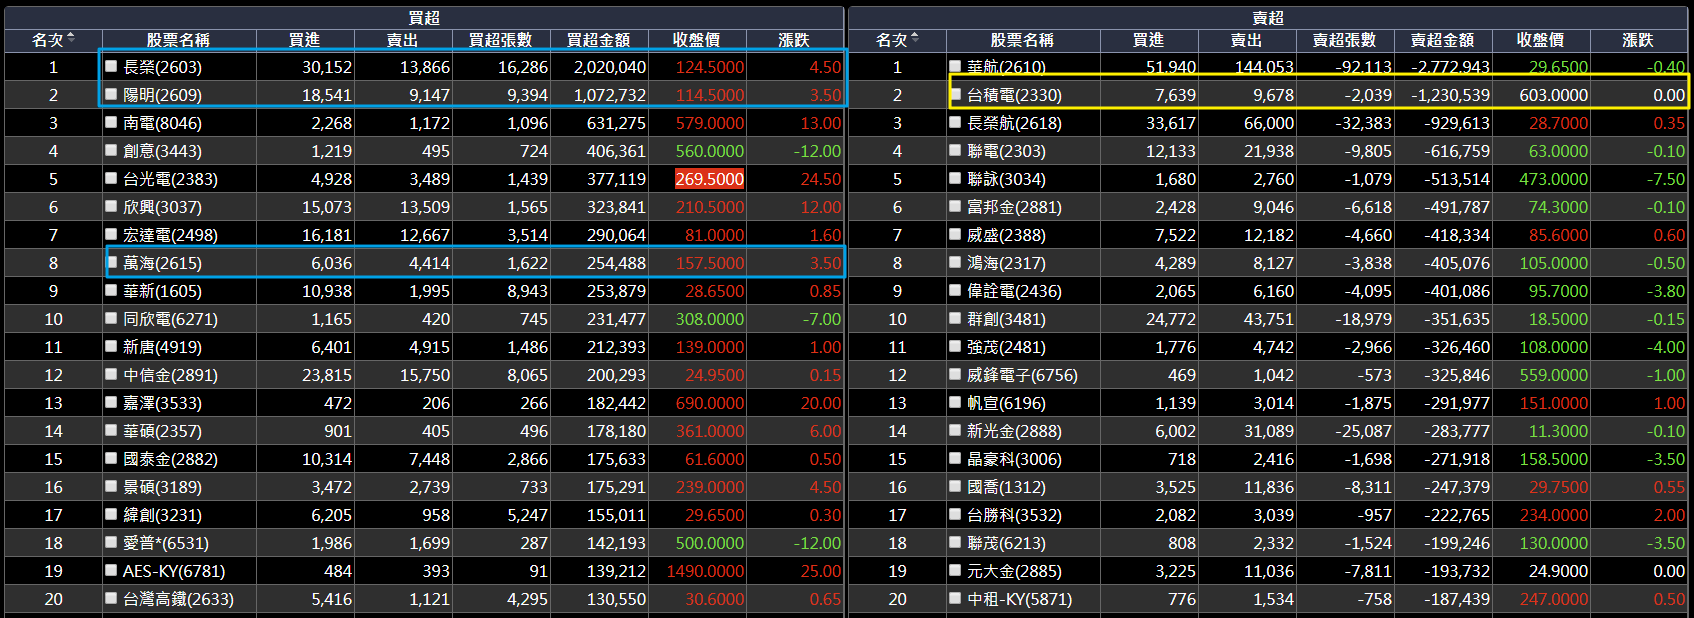Open stock 景碩(3189)

point(162,487)
